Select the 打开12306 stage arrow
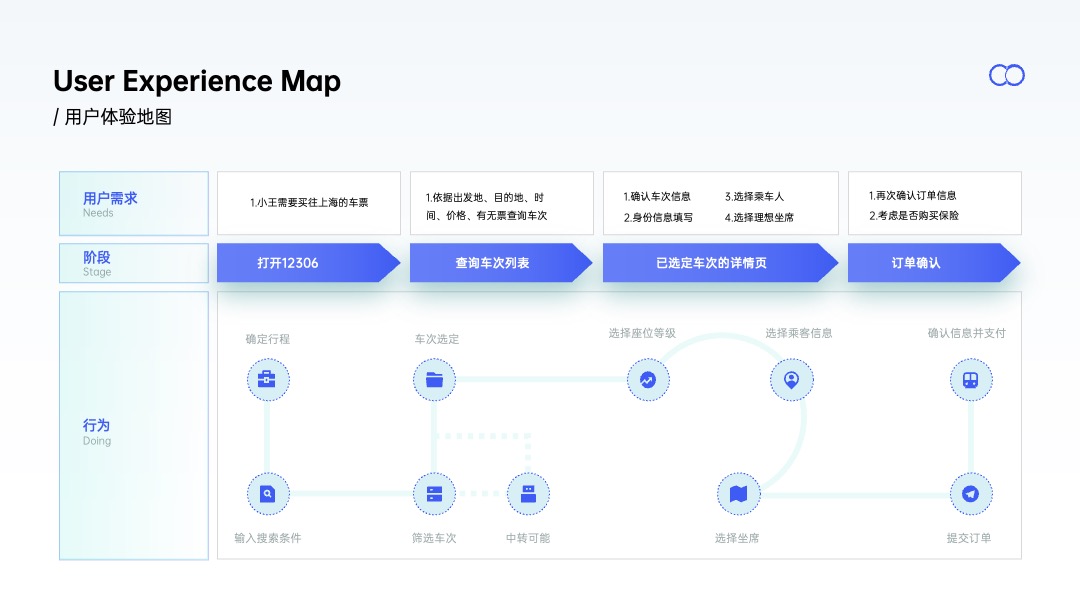Viewport: 1080px width, 608px height. [x=309, y=262]
